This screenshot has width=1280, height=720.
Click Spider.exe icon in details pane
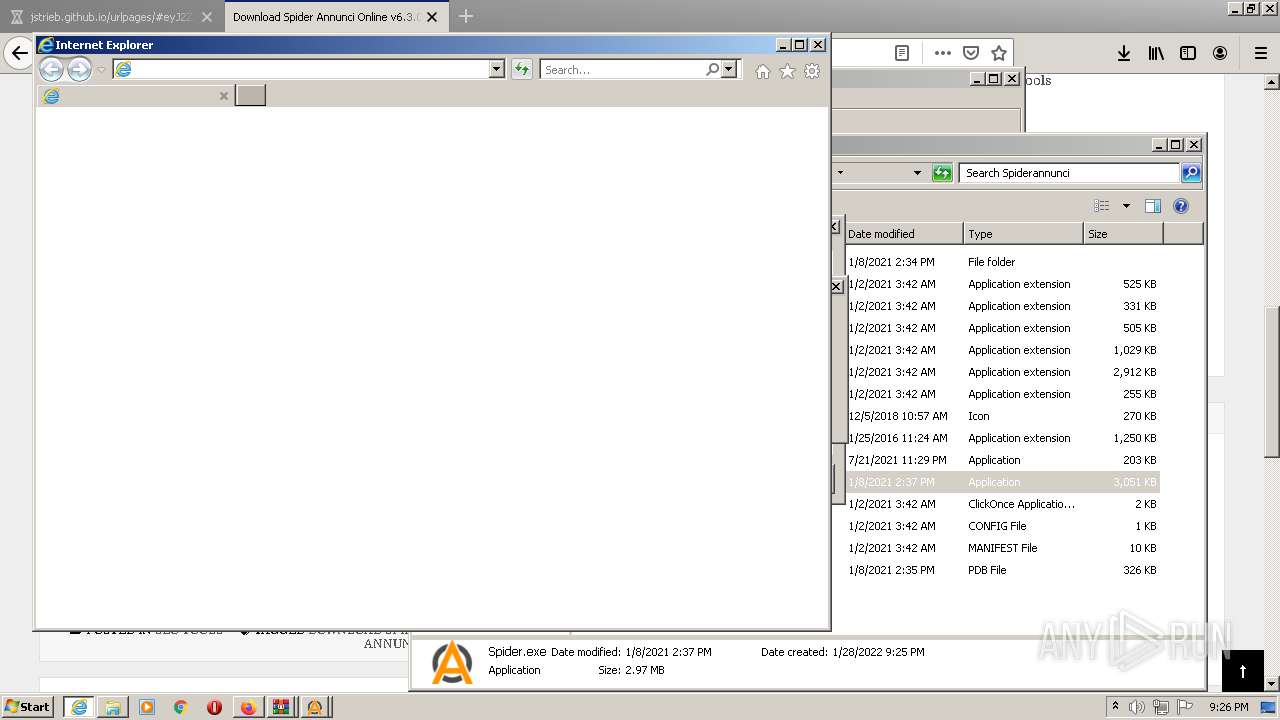[451, 662]
